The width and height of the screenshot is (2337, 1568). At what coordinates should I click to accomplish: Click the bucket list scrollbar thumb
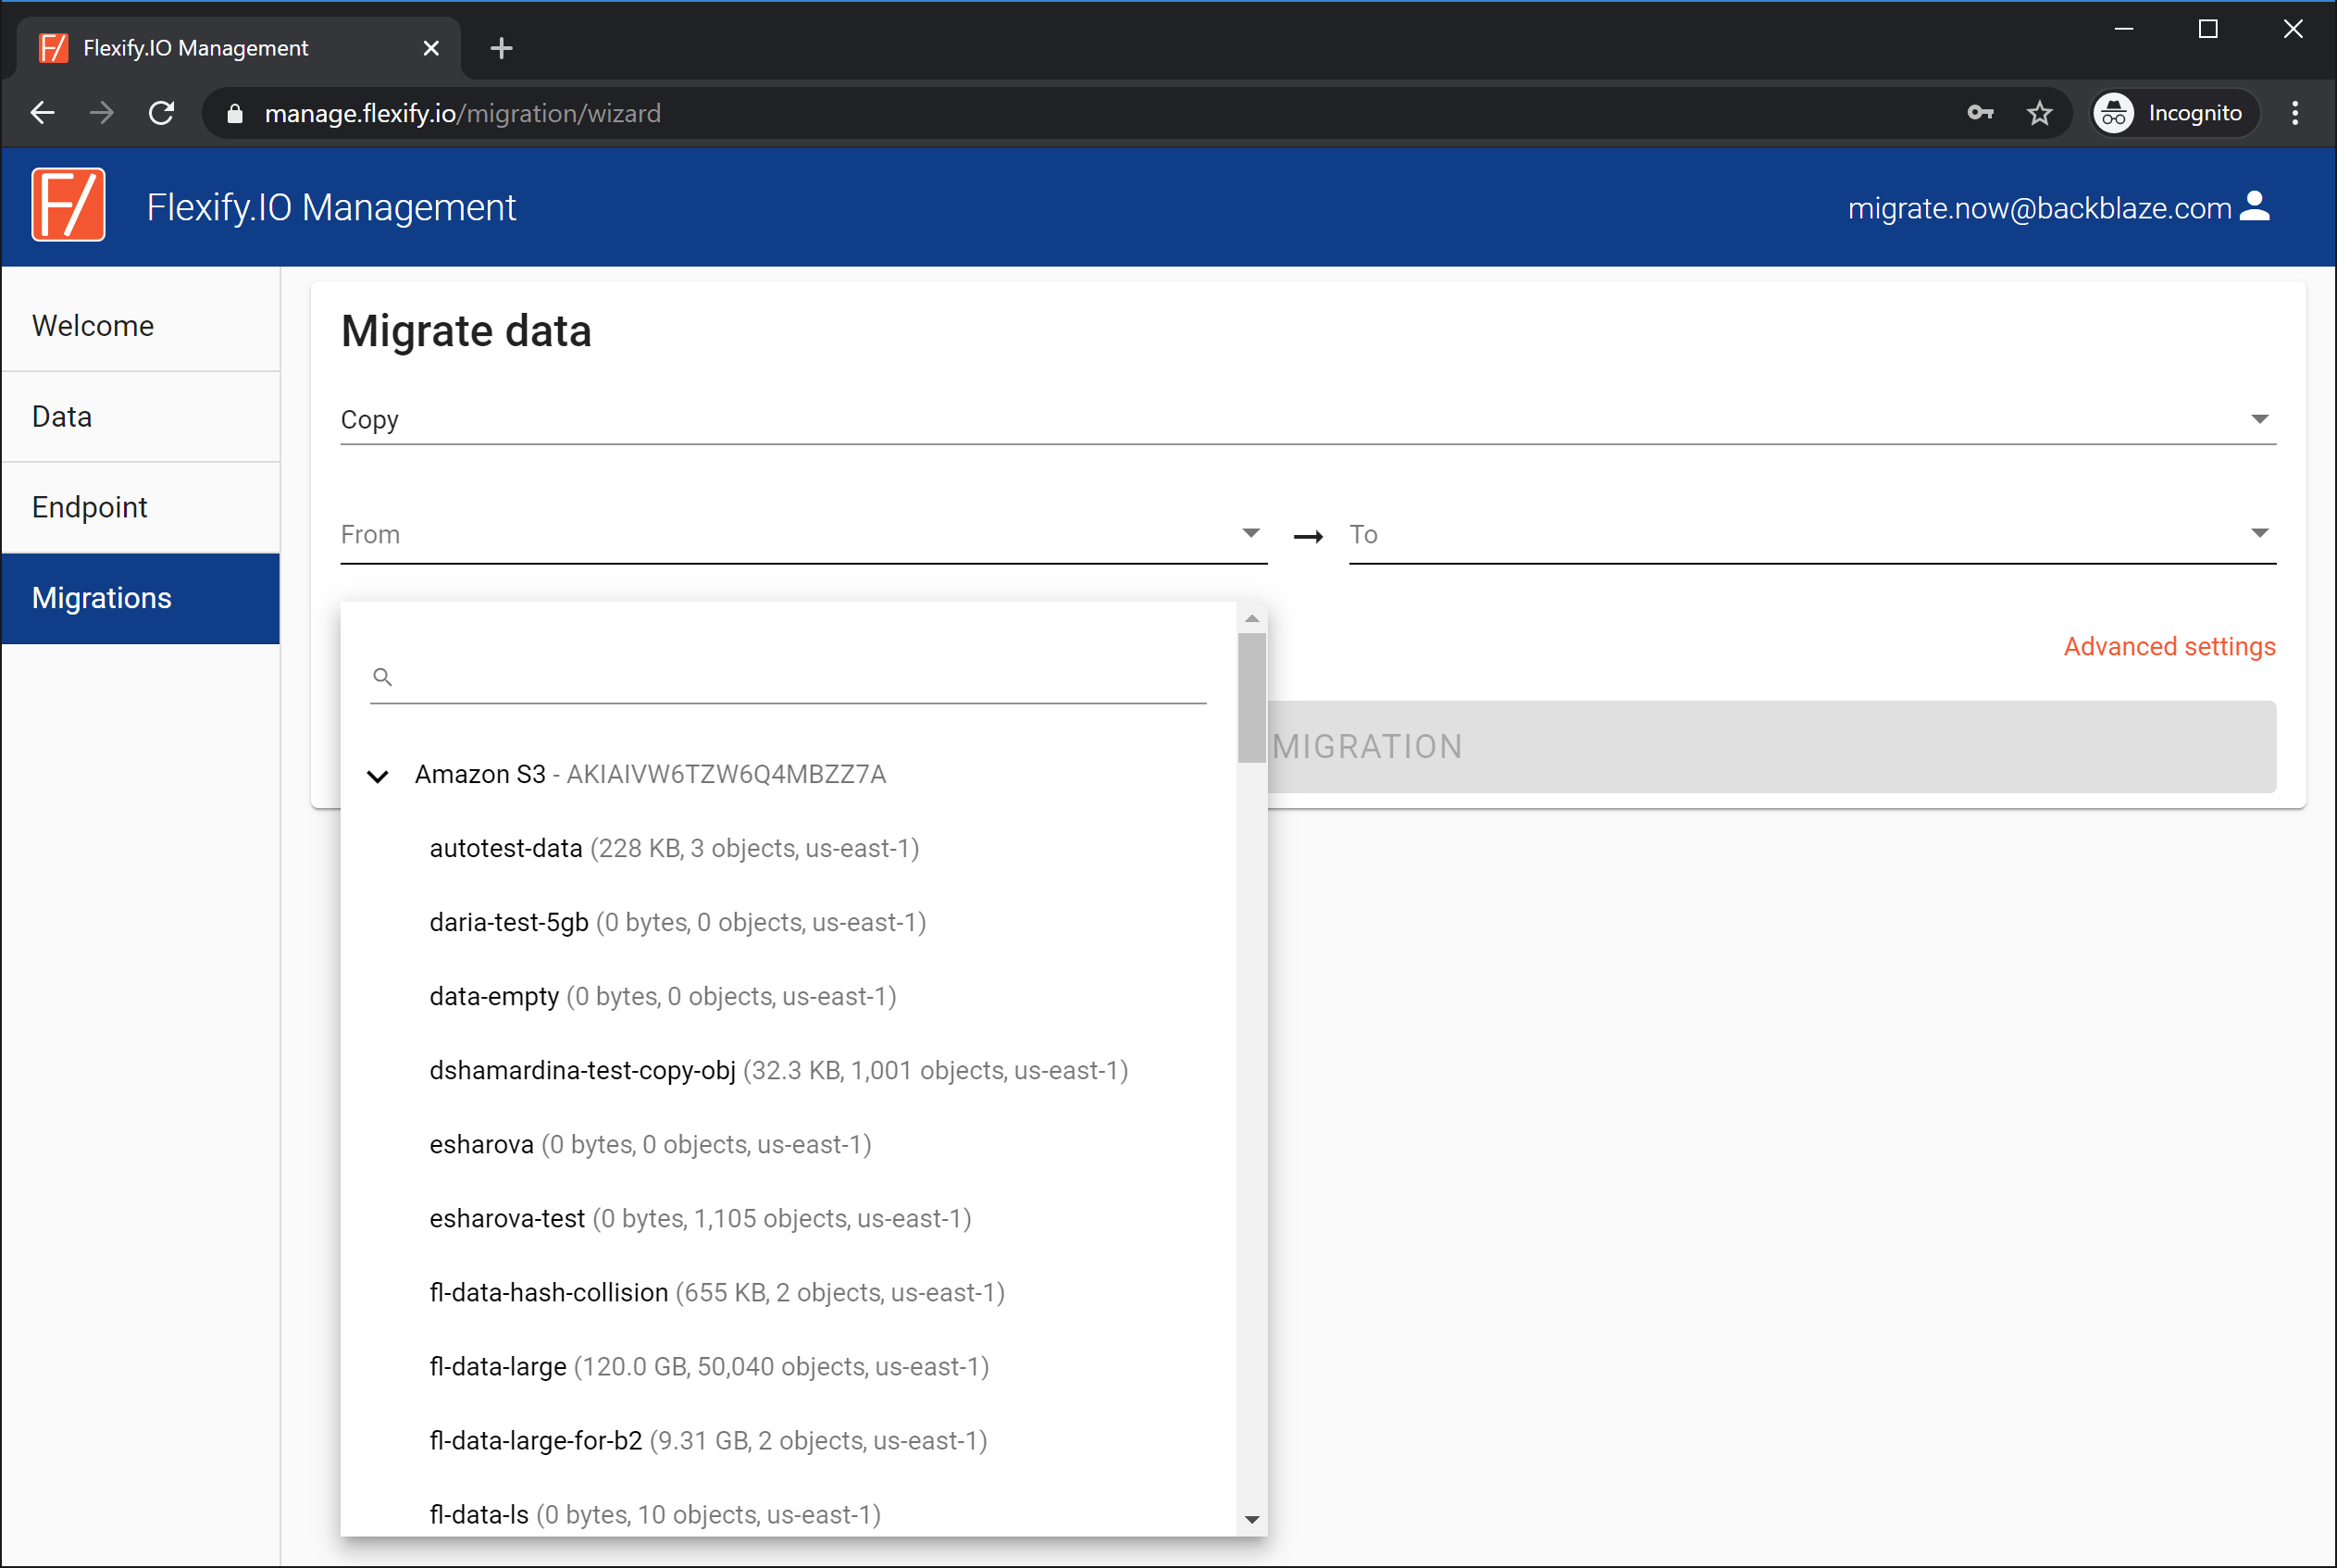point(1251,697)
